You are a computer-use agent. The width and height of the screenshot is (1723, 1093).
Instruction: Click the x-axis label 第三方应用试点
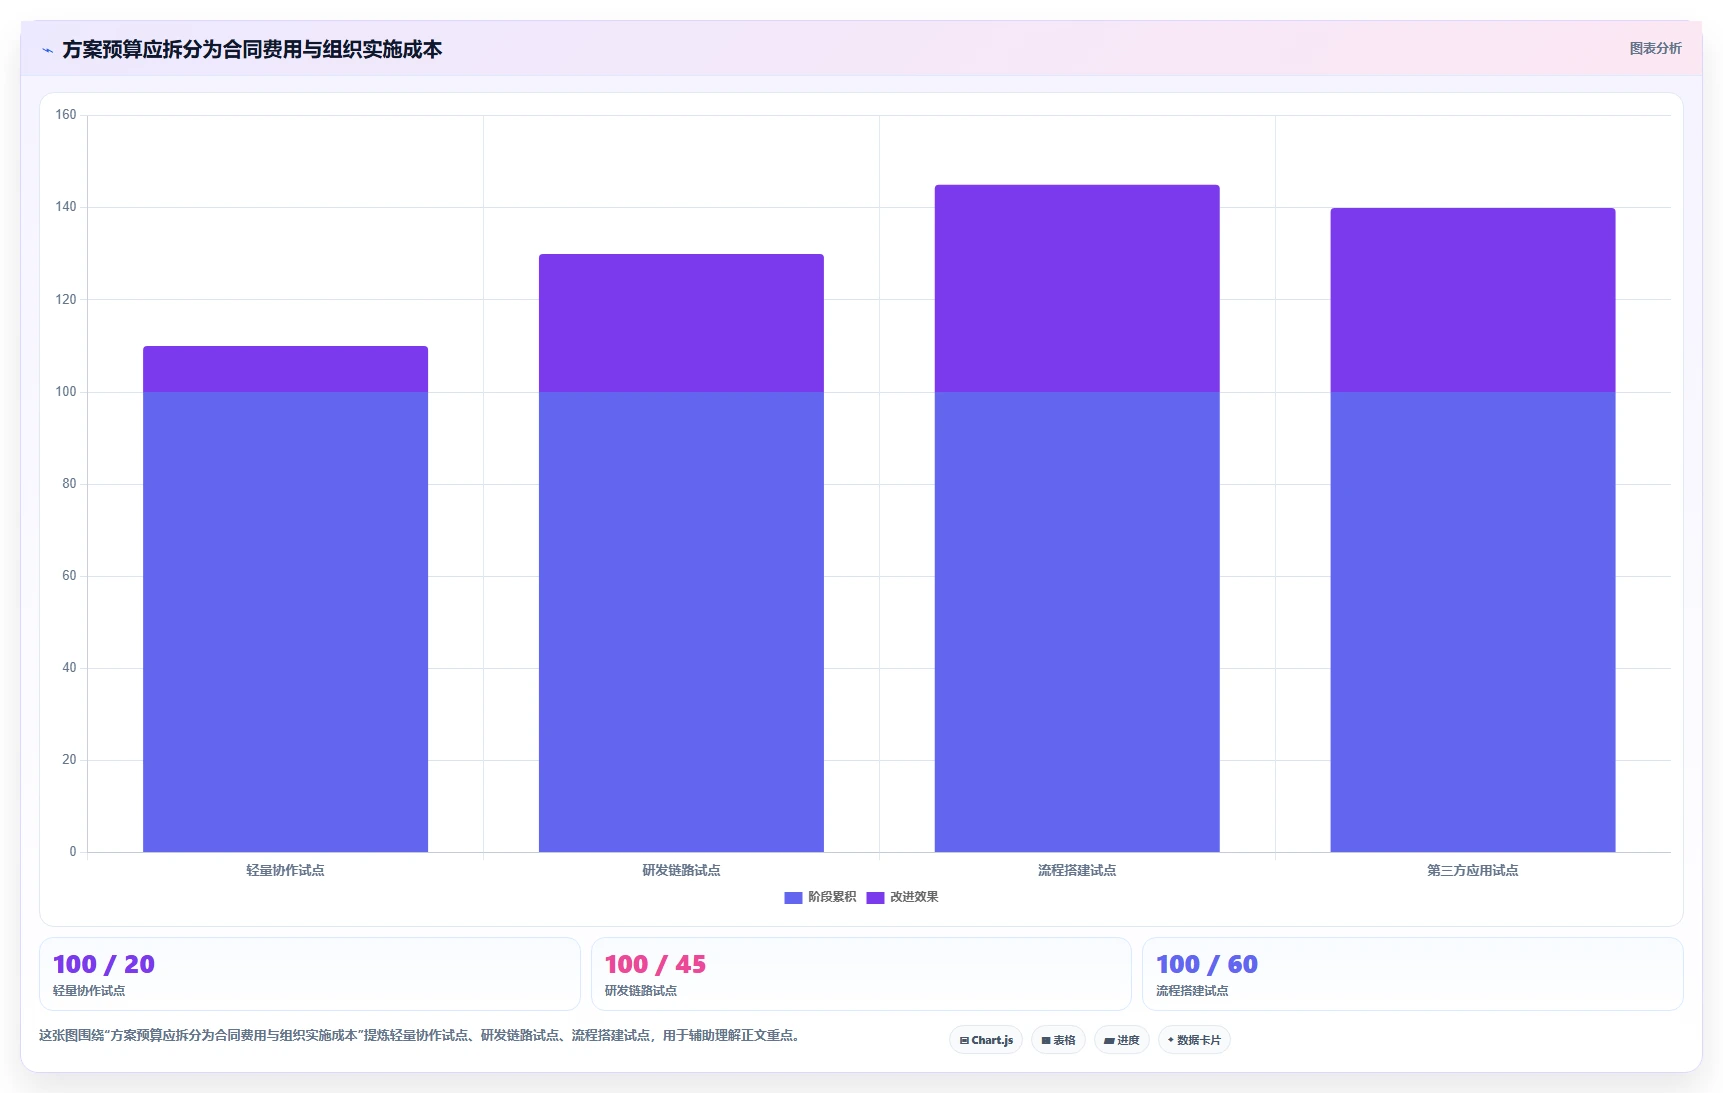[1473, 870]
